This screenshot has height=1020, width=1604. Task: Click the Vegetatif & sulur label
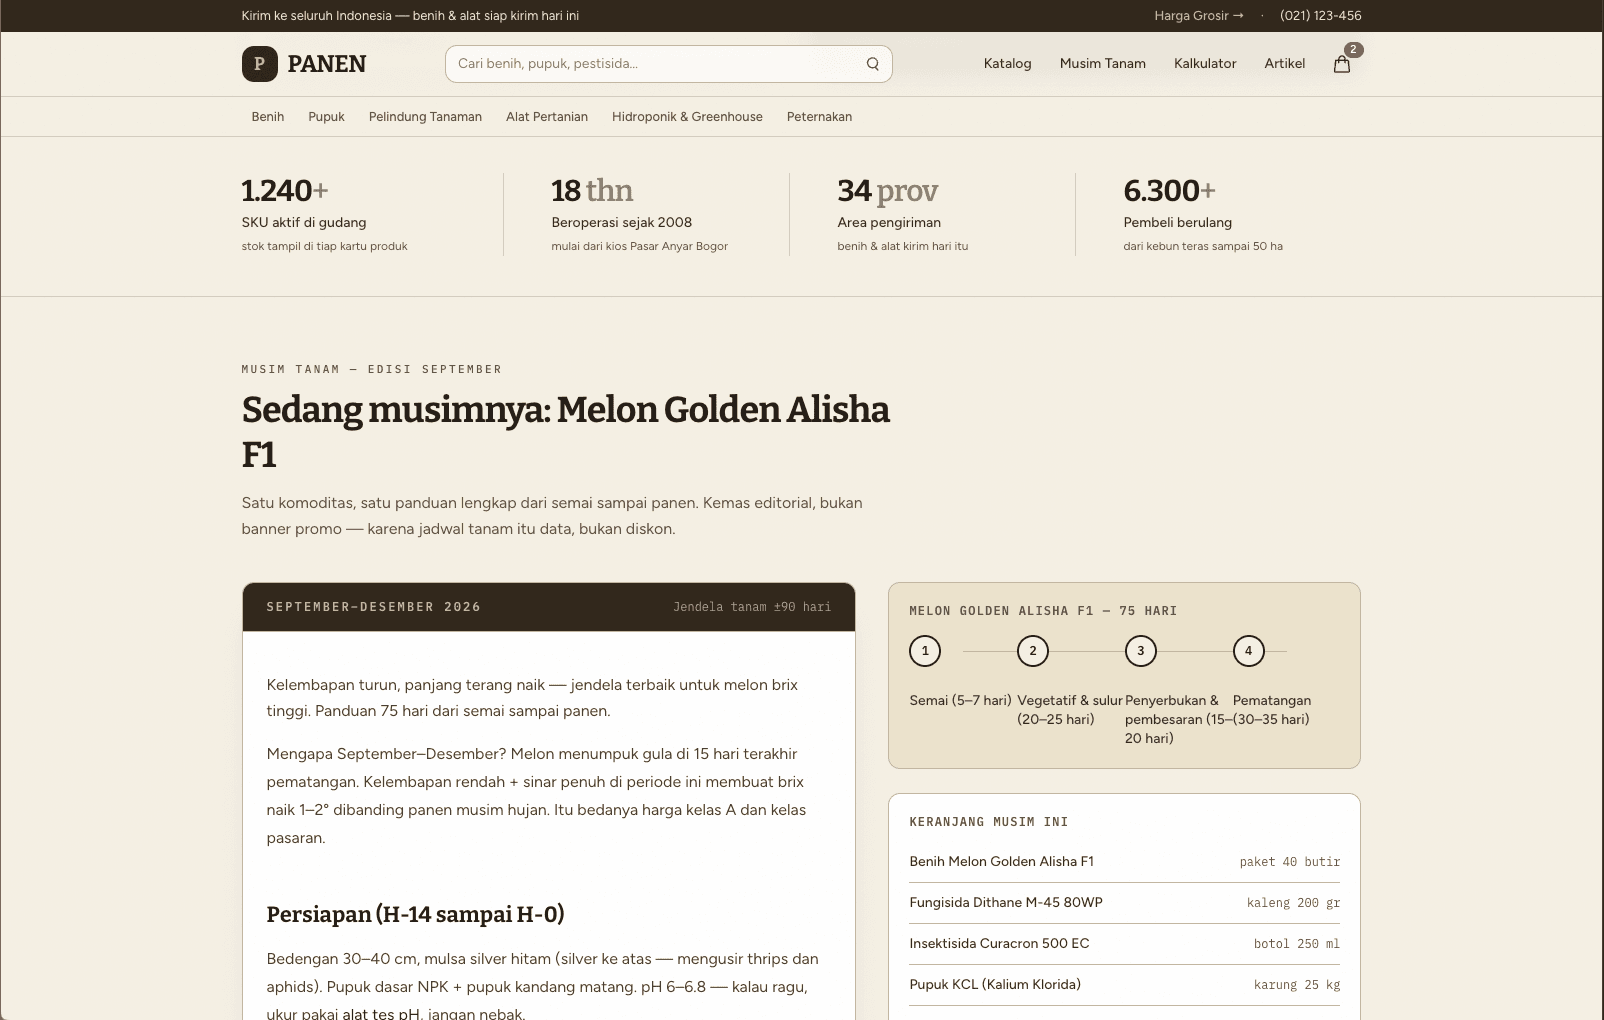1070,710
